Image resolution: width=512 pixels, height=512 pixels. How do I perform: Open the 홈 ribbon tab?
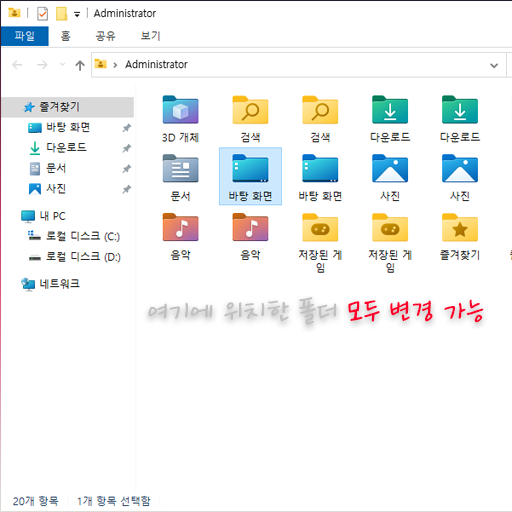65,36
